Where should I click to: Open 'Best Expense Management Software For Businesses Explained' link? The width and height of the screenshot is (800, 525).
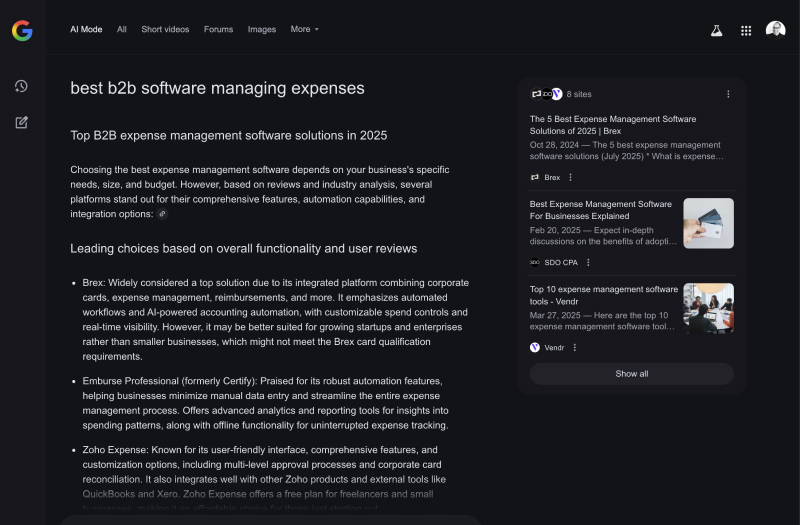(x=601, y=210)
